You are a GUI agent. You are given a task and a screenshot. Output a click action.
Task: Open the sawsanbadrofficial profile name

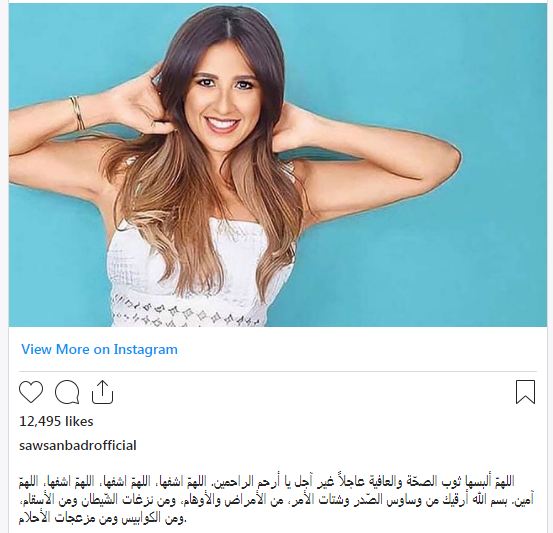78,445
